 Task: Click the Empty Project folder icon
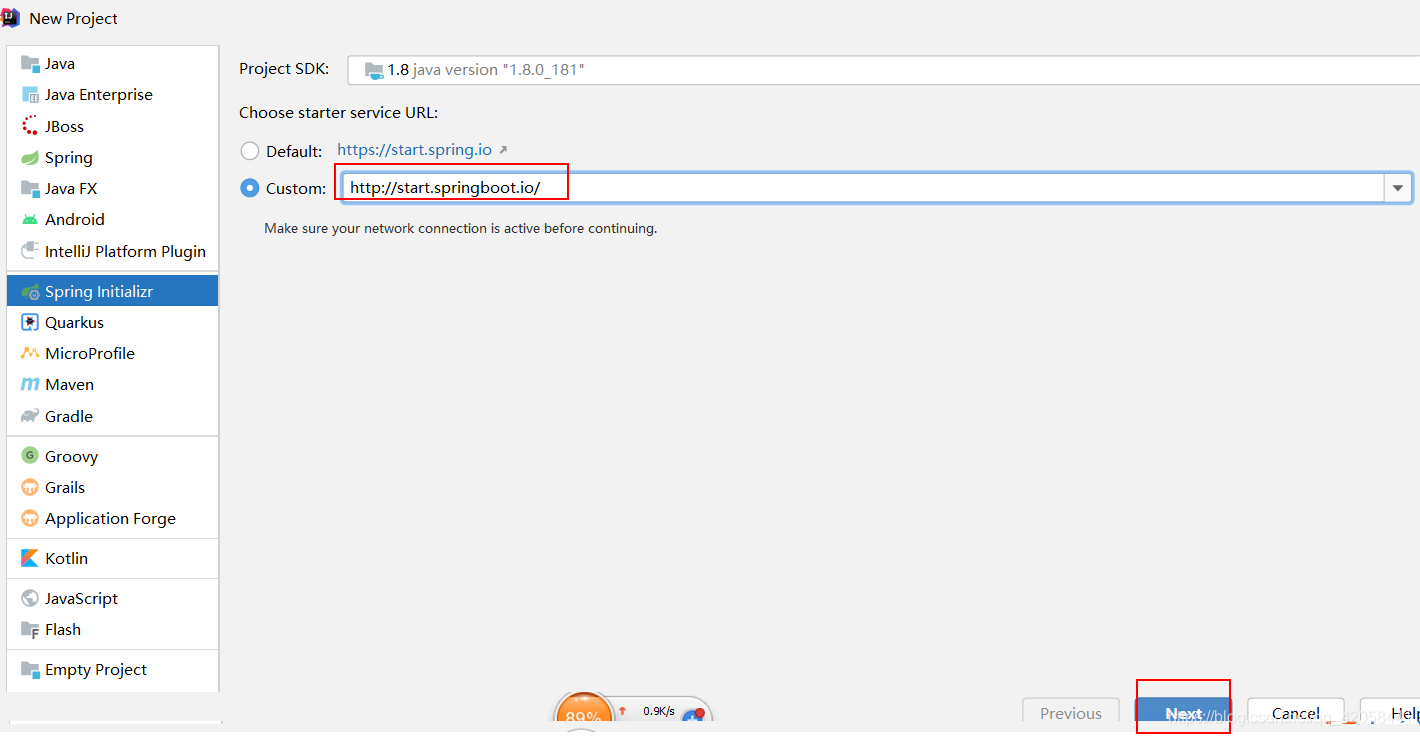coord(30,670)
